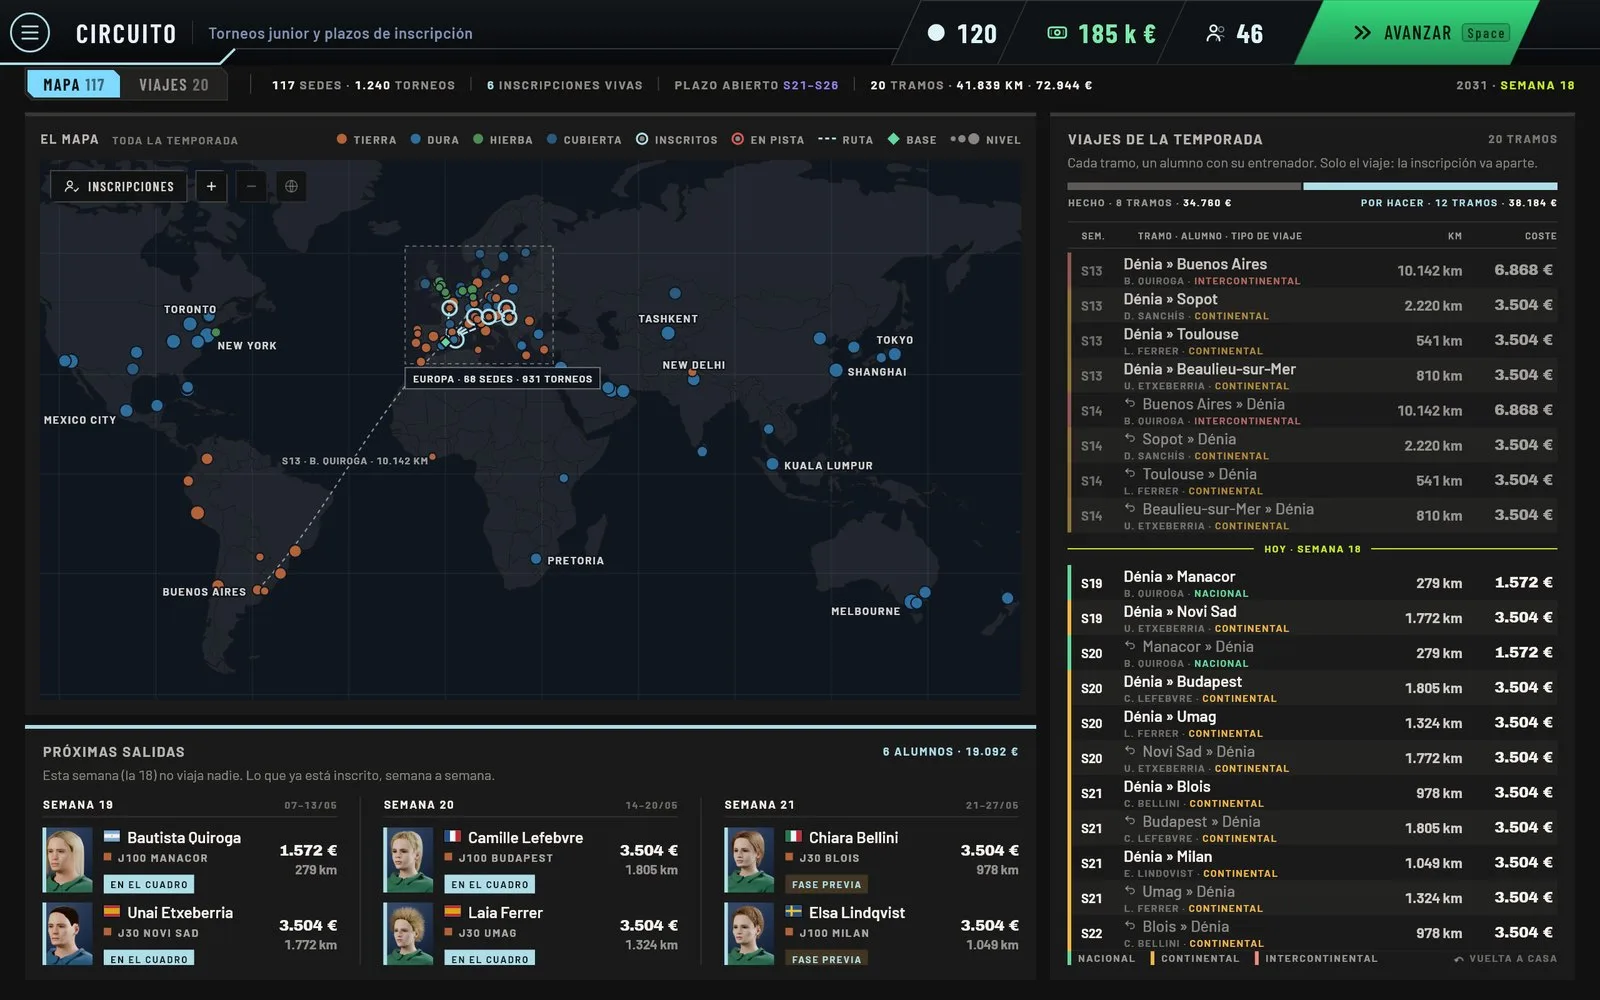Click Argentina flag next to Bautista Quiroga
This screenshot has width=1600, height=1000.
click(x=112, y=836)
